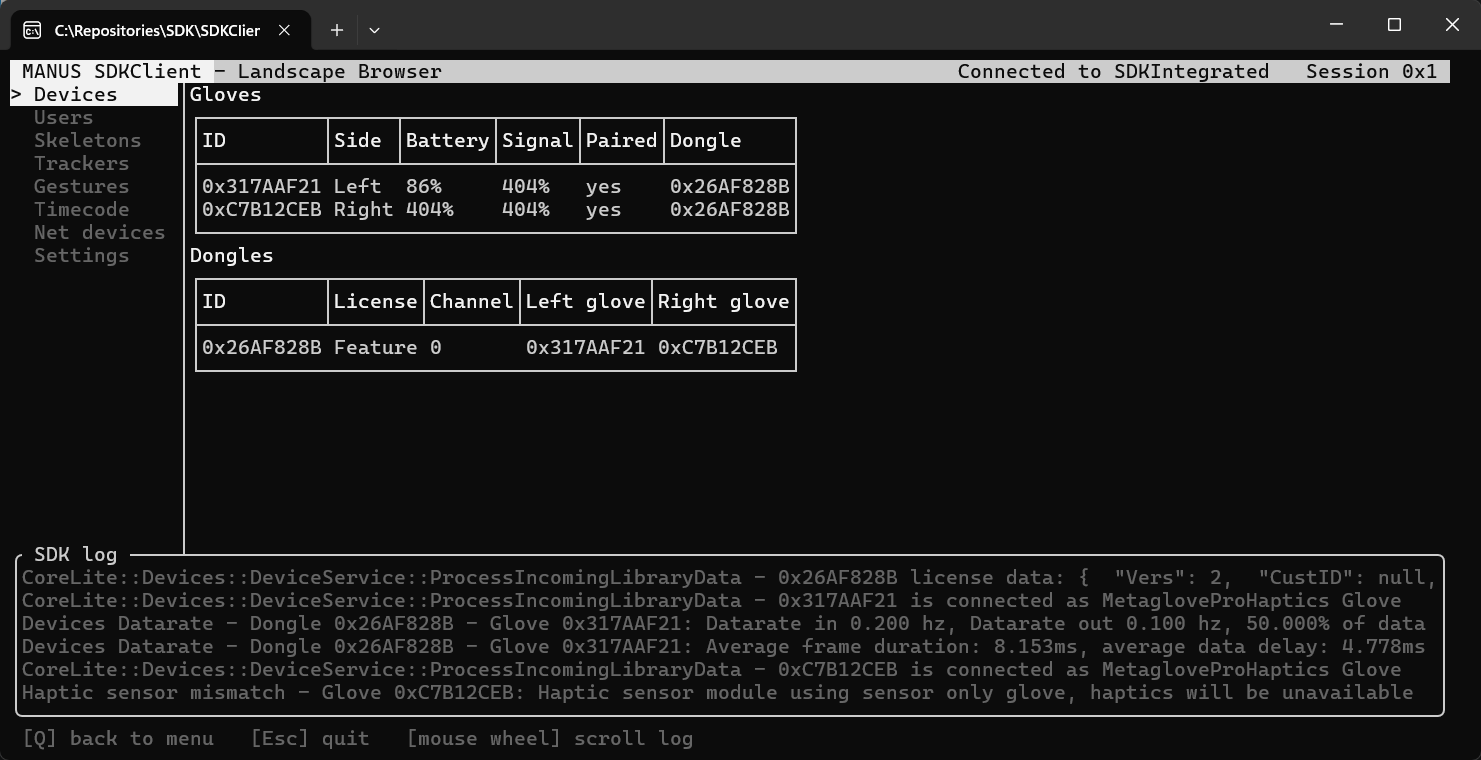1481x760 pixels.
Task: Open a new terminal tab
Action: pos(337,30)
